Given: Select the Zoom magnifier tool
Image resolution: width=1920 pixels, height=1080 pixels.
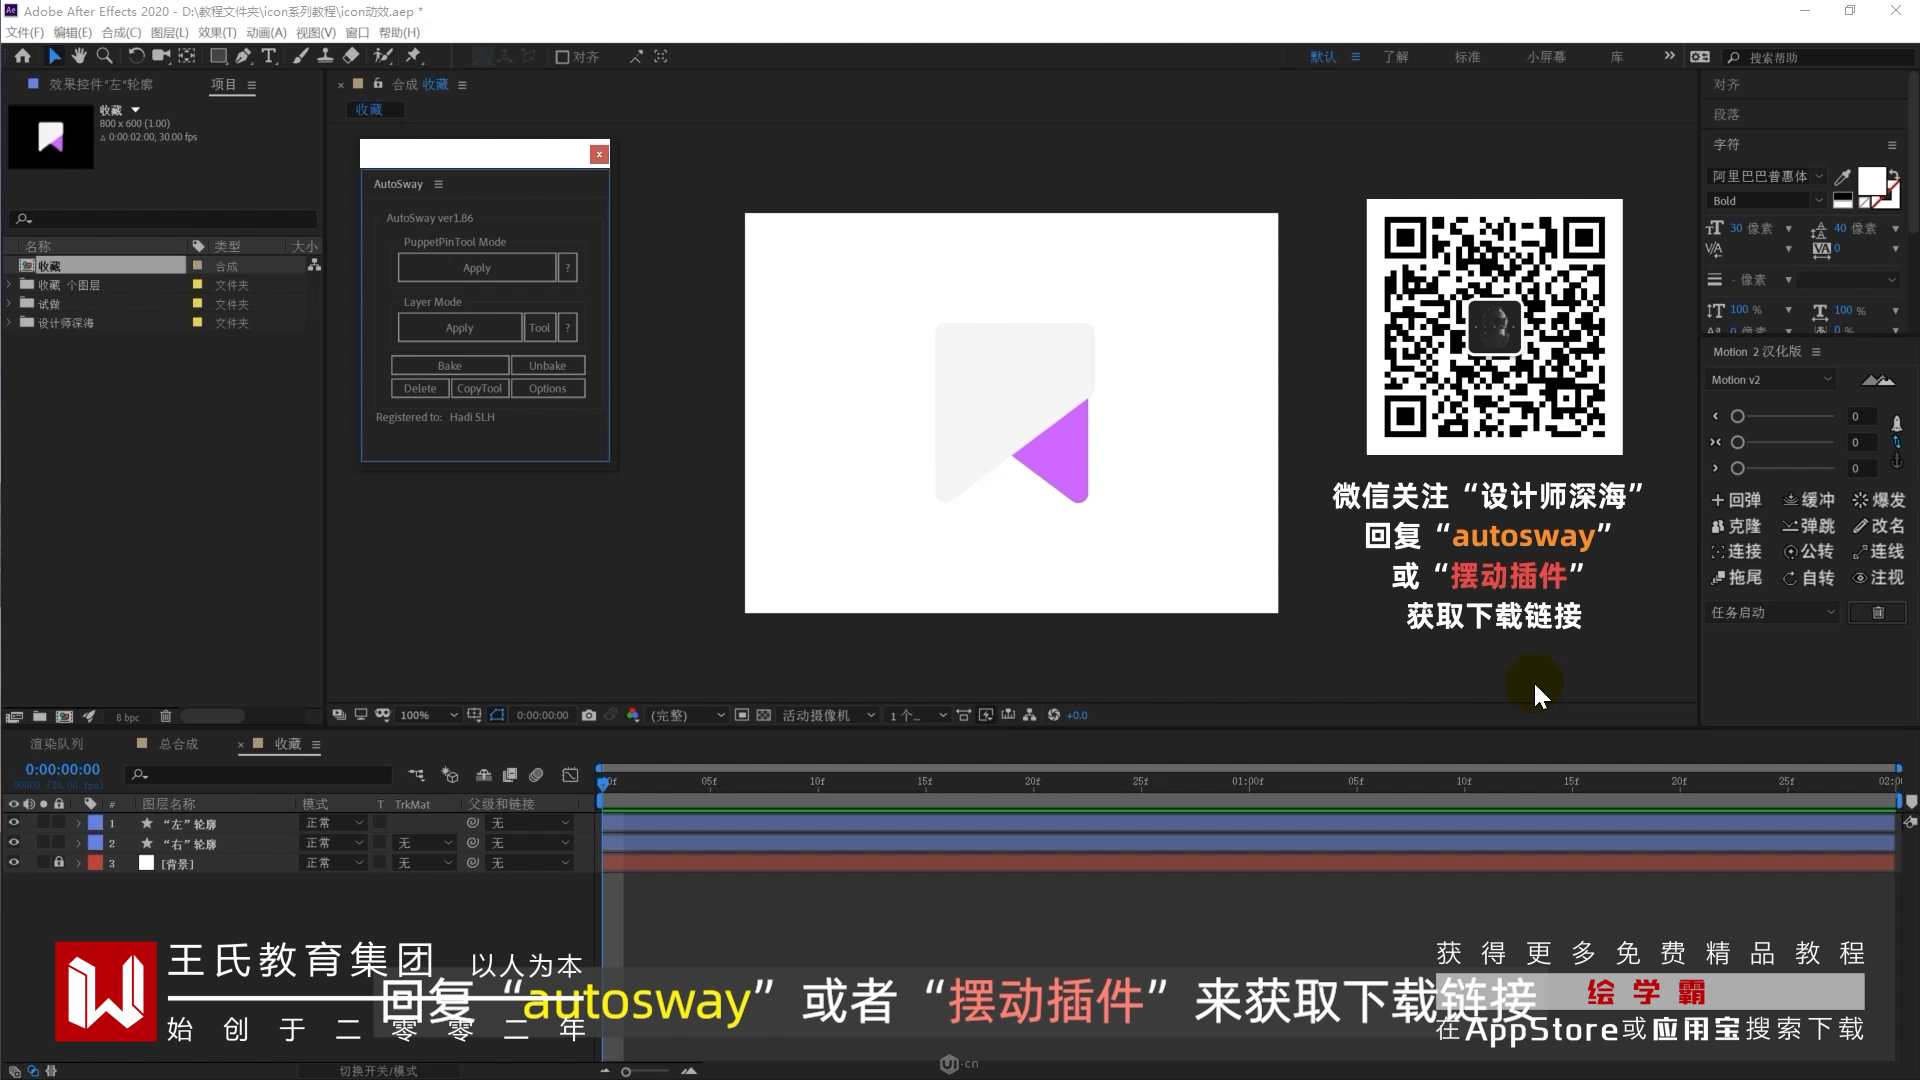Looking at the screenshot, I should coord(104,57).
